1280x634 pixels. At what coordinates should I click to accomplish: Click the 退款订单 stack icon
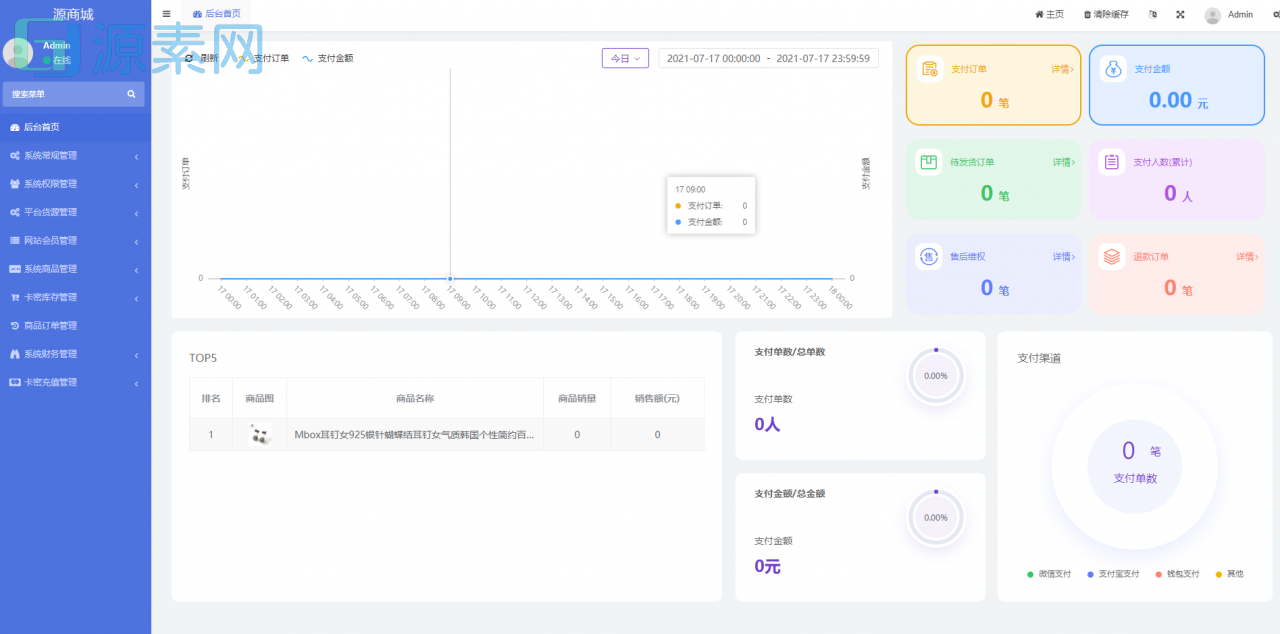pyautogui.click(x=1112, y=257)
